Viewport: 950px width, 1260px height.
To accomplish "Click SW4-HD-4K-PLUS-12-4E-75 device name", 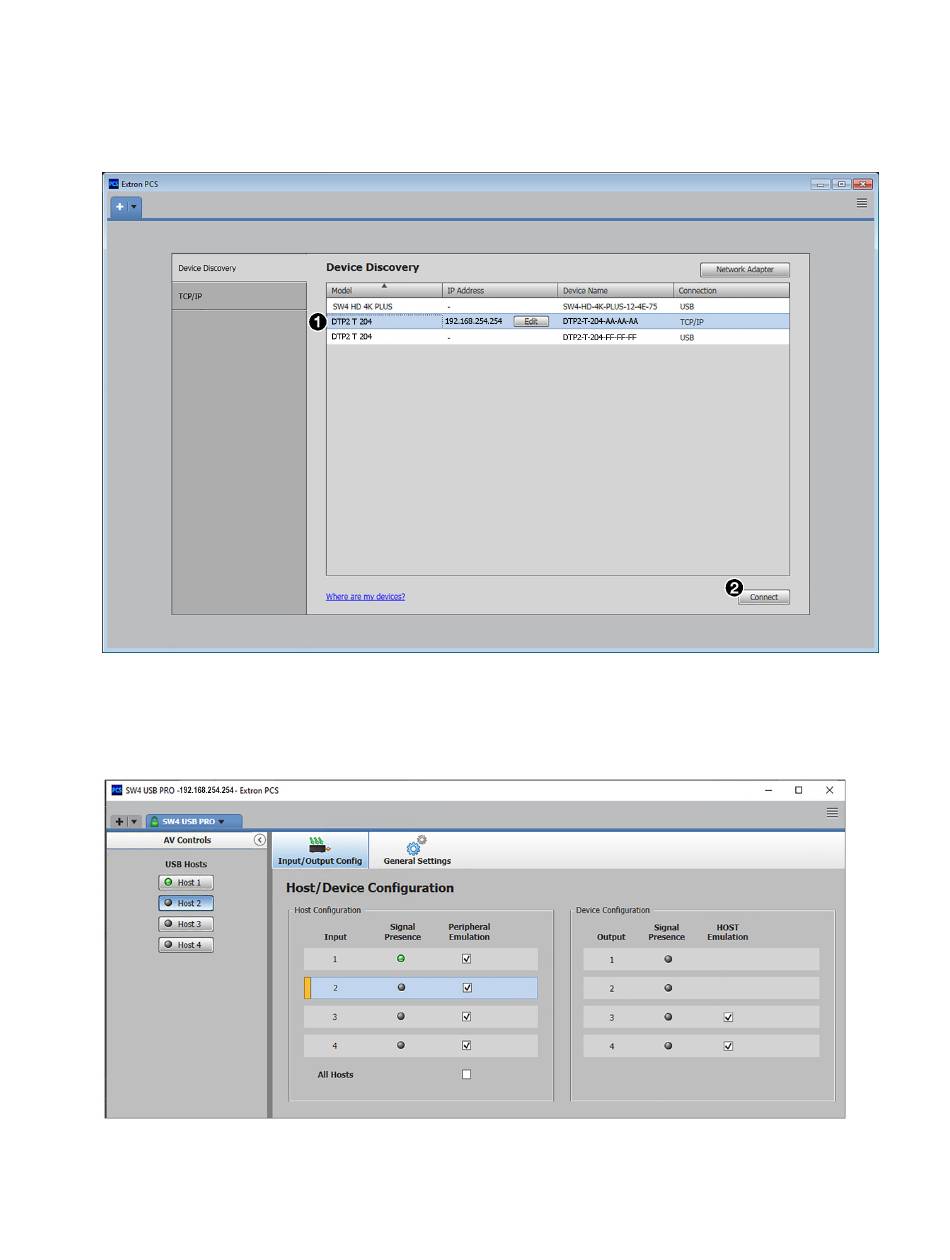I will [610, 306].
